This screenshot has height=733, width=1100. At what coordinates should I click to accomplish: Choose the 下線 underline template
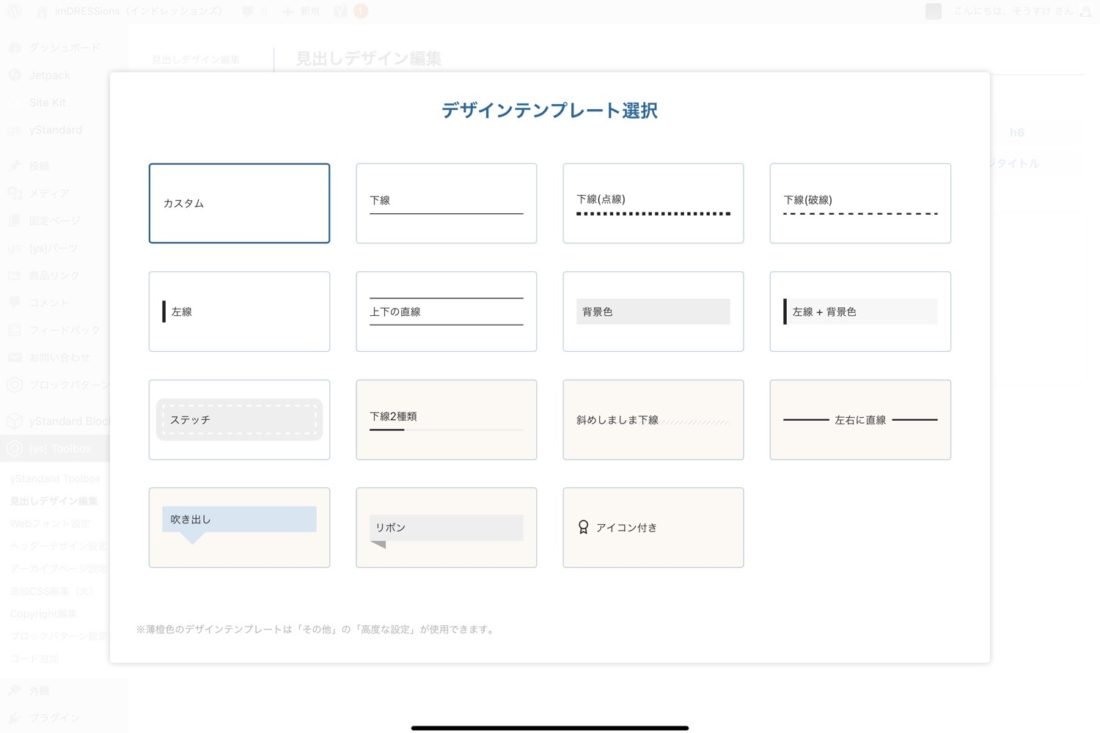(446, 203)
